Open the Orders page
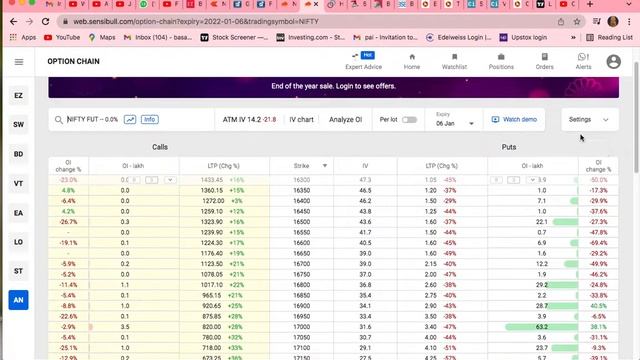Image resolution: width=640 pixels, height=360 pixels. click(x=544, y=62)
